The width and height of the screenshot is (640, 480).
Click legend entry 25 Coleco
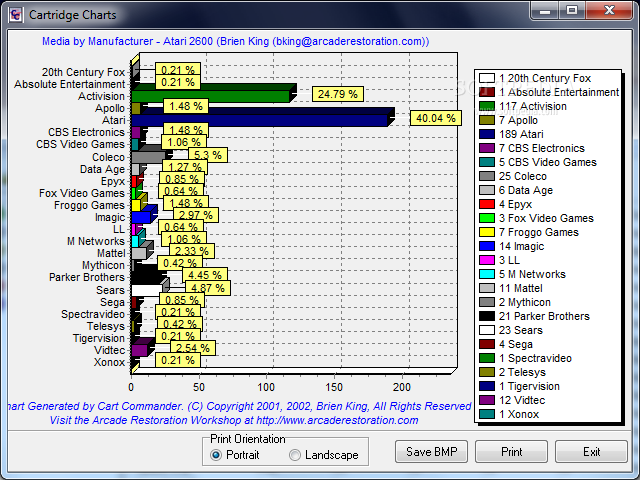coord(522,176)
